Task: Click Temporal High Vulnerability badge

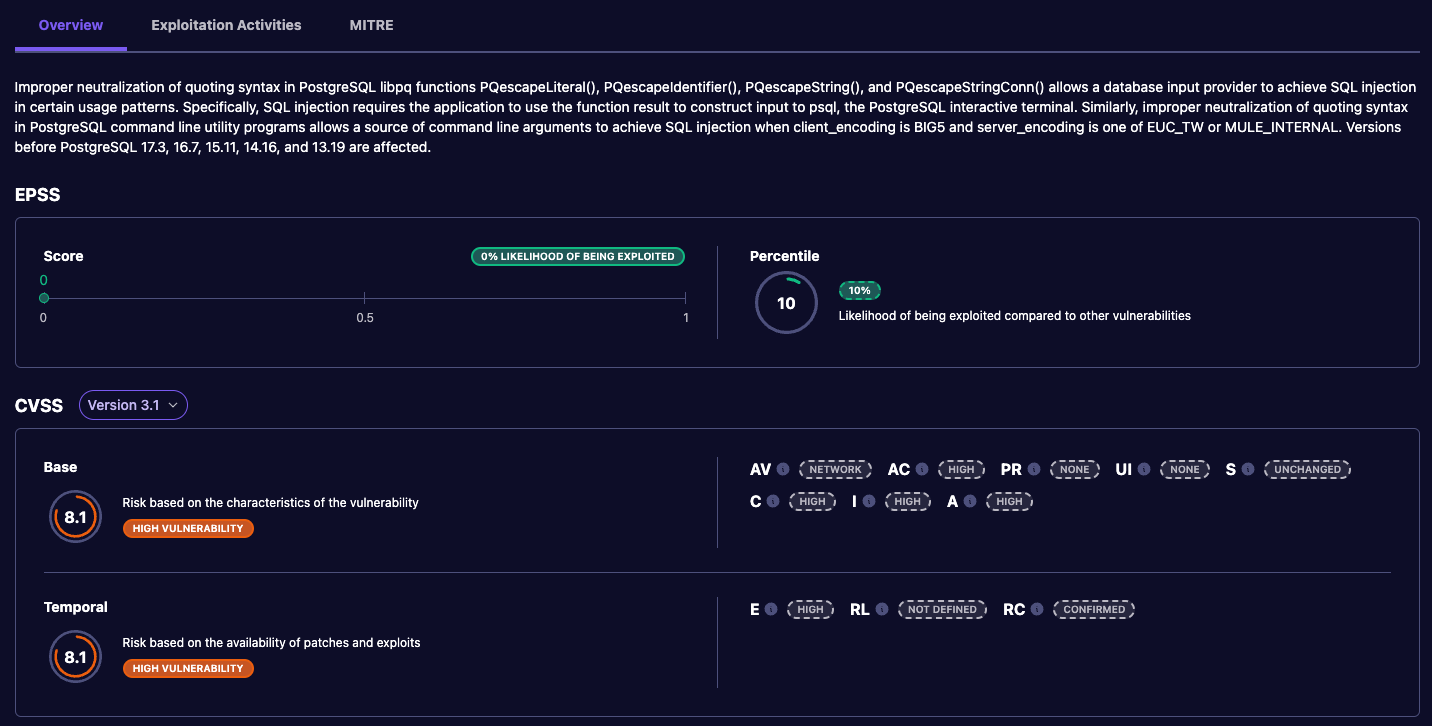Action: tap(188, 668)
